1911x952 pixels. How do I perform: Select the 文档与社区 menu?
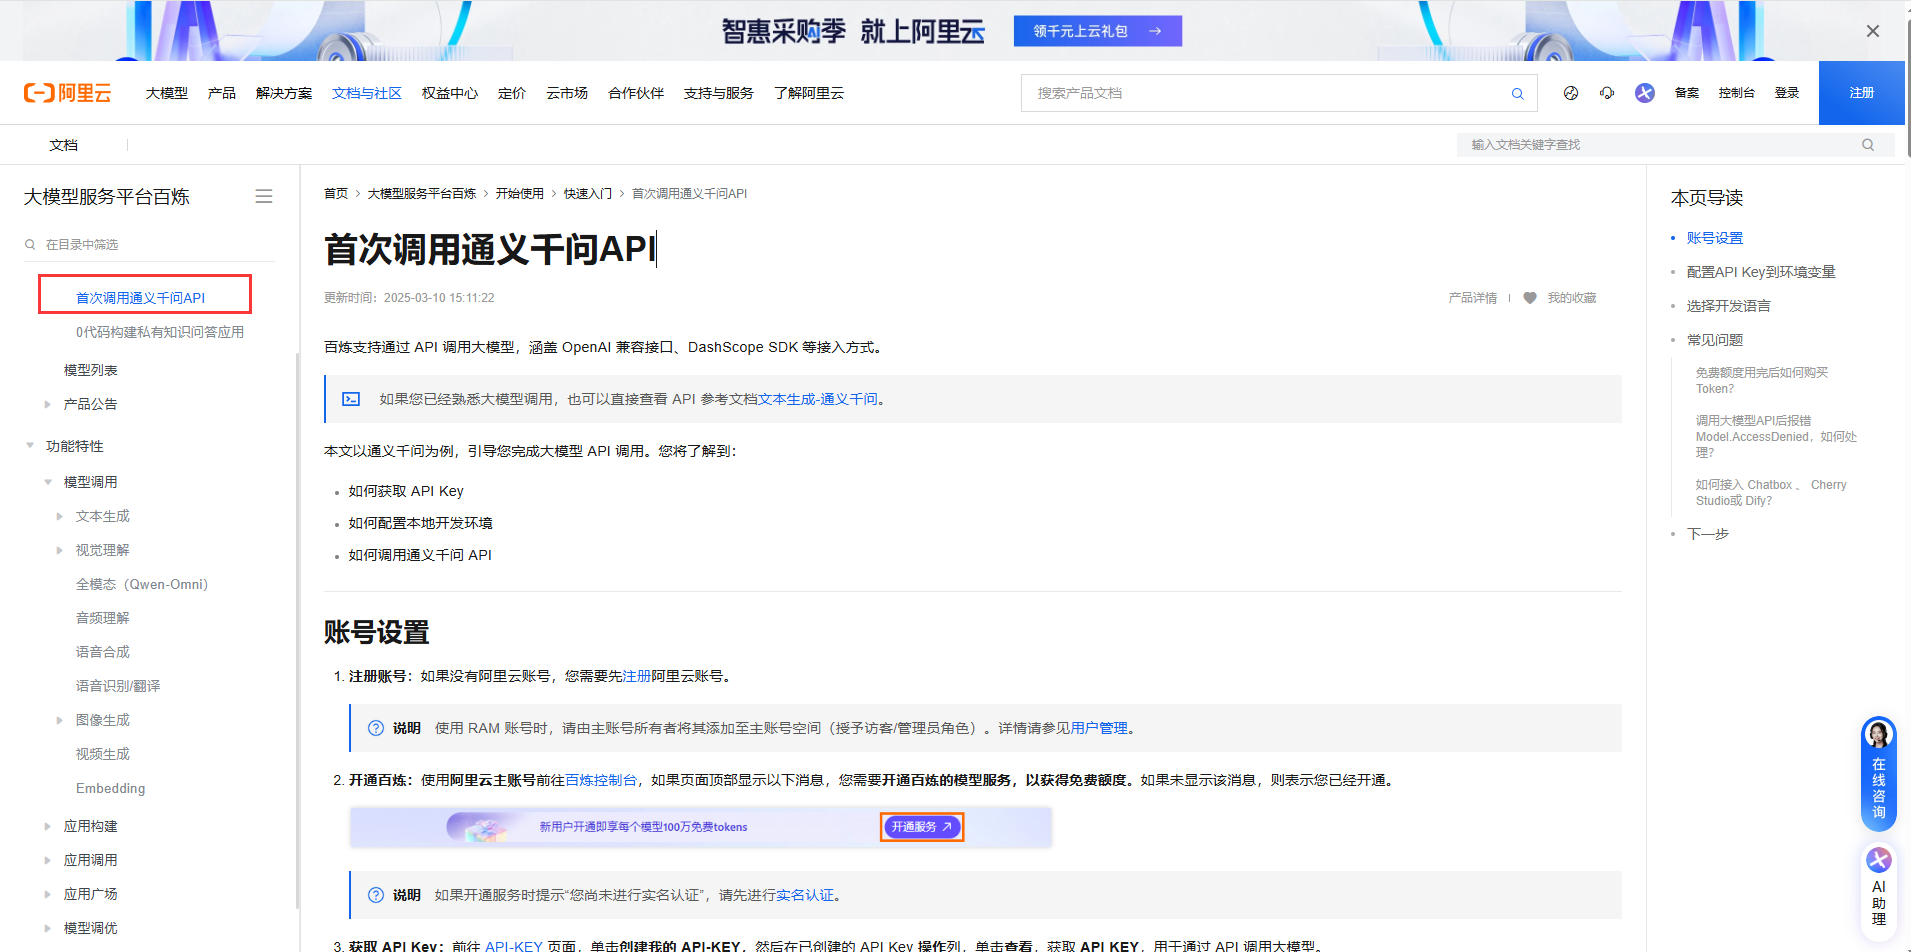tap(367, 93)
